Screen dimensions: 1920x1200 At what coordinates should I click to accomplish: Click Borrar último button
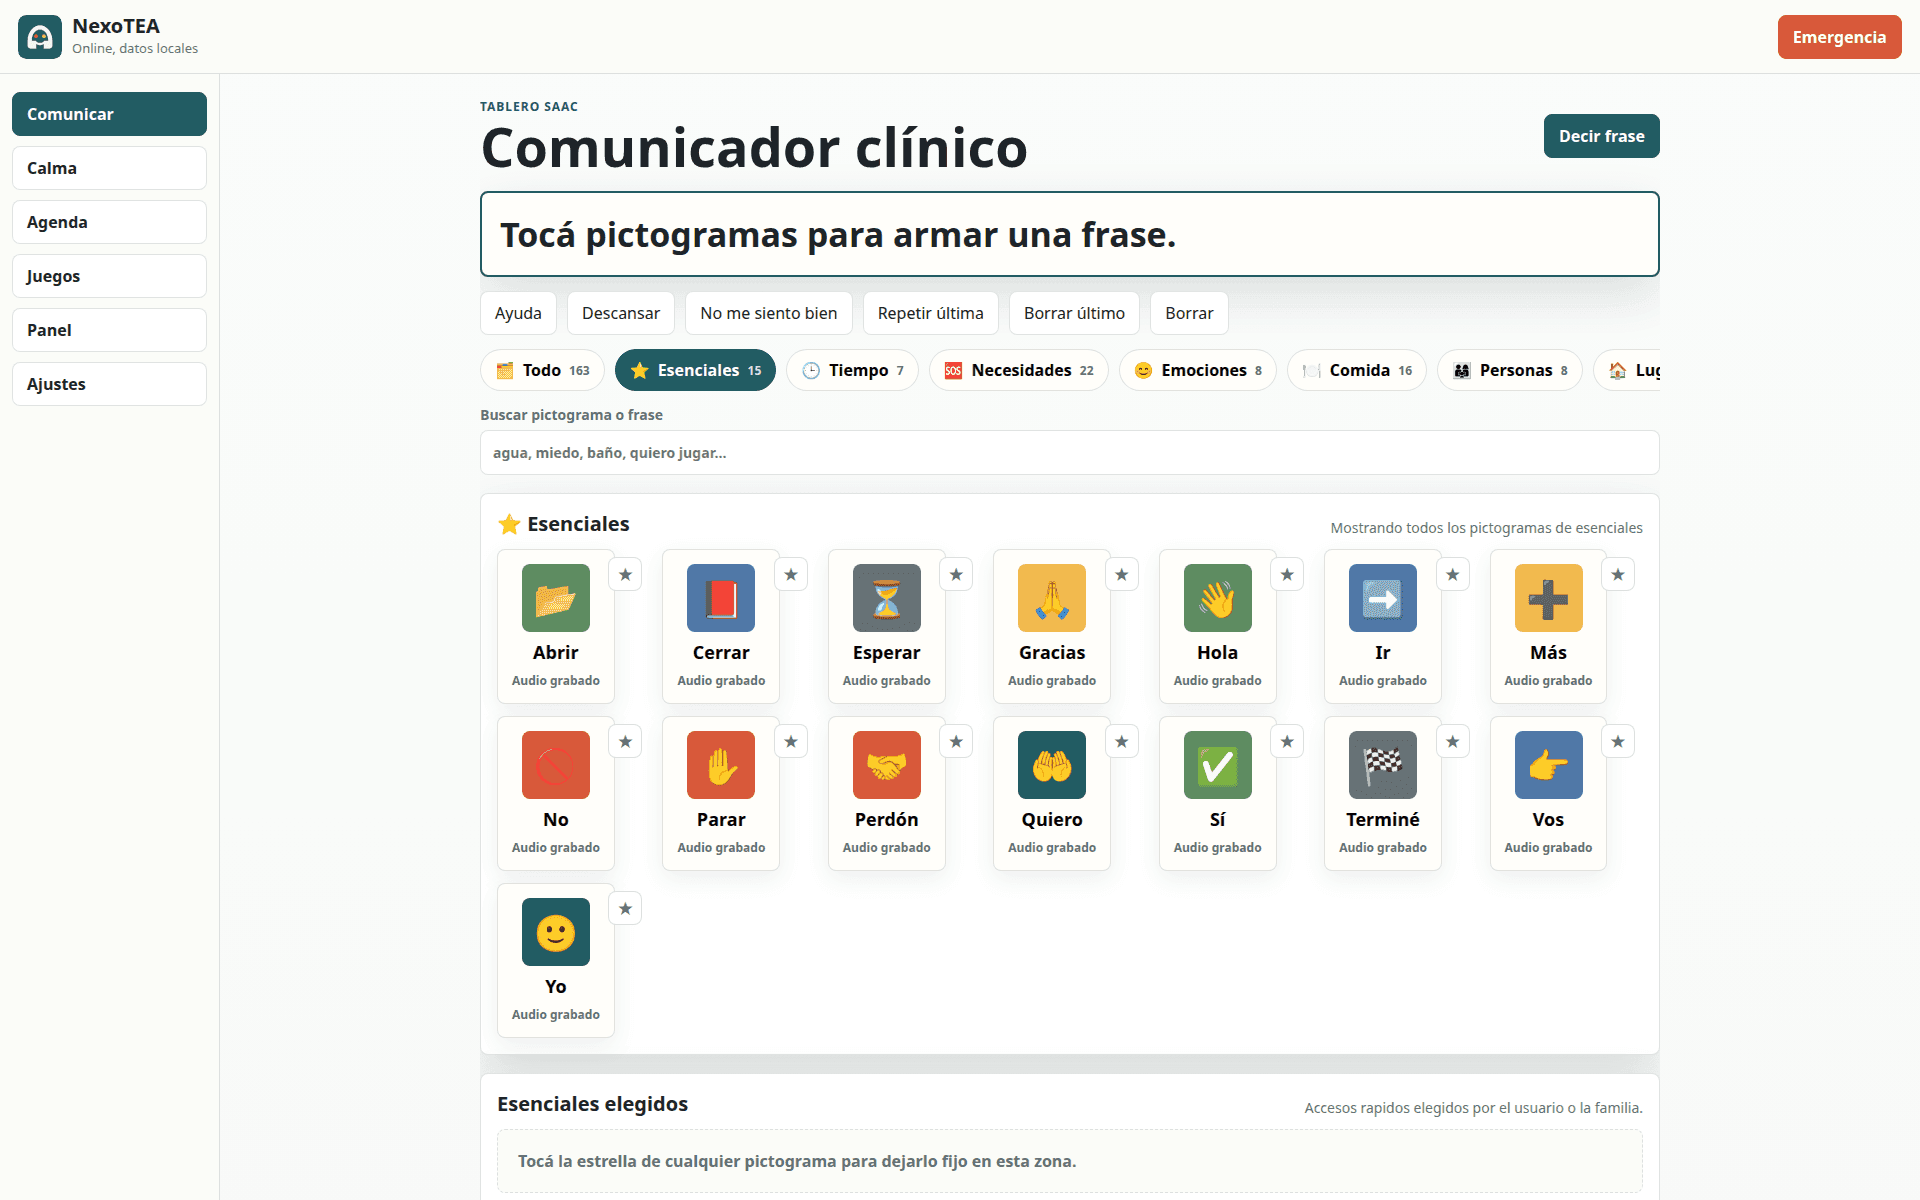click(x=1074, y=313)
